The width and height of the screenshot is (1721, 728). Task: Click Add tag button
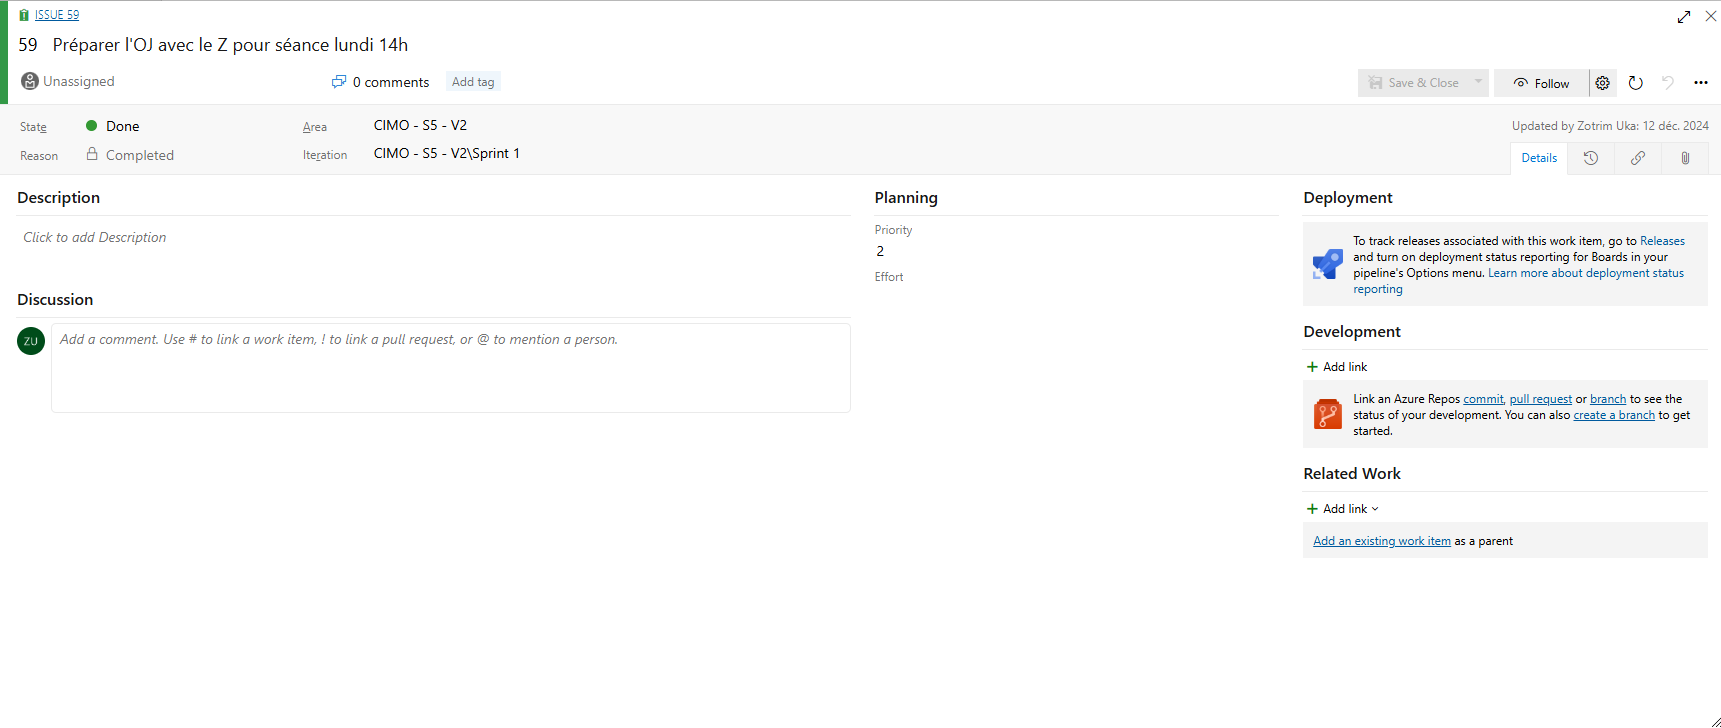(x=473, y=82)
